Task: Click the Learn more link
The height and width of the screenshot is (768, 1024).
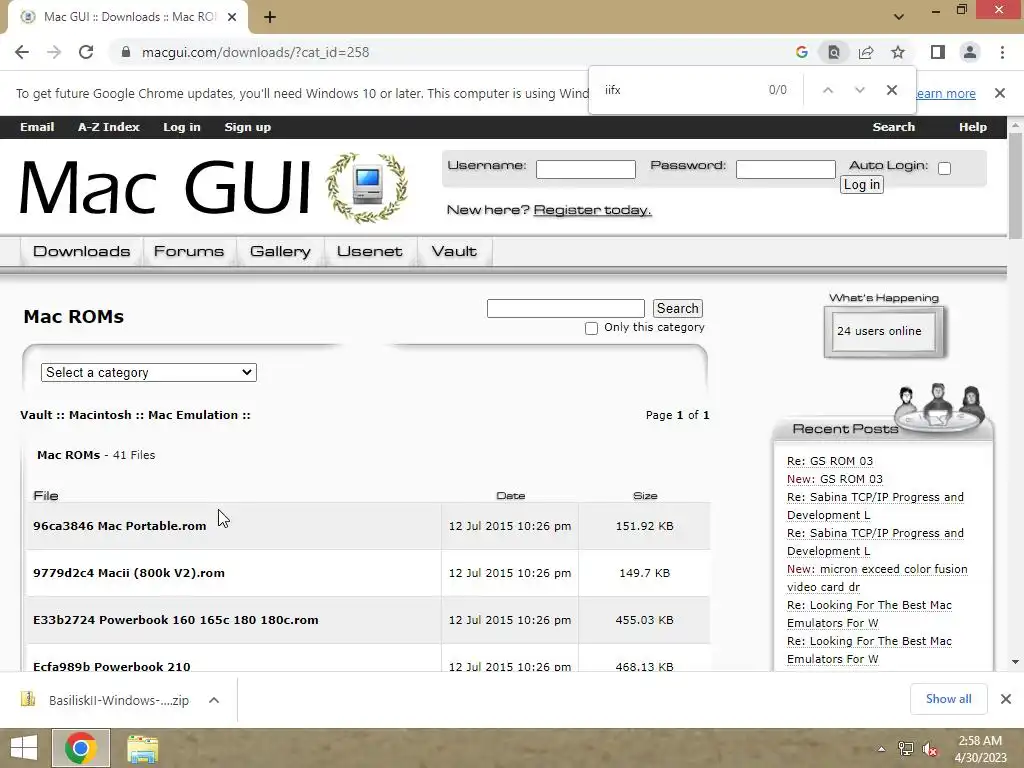Action: tap(946, 93)
